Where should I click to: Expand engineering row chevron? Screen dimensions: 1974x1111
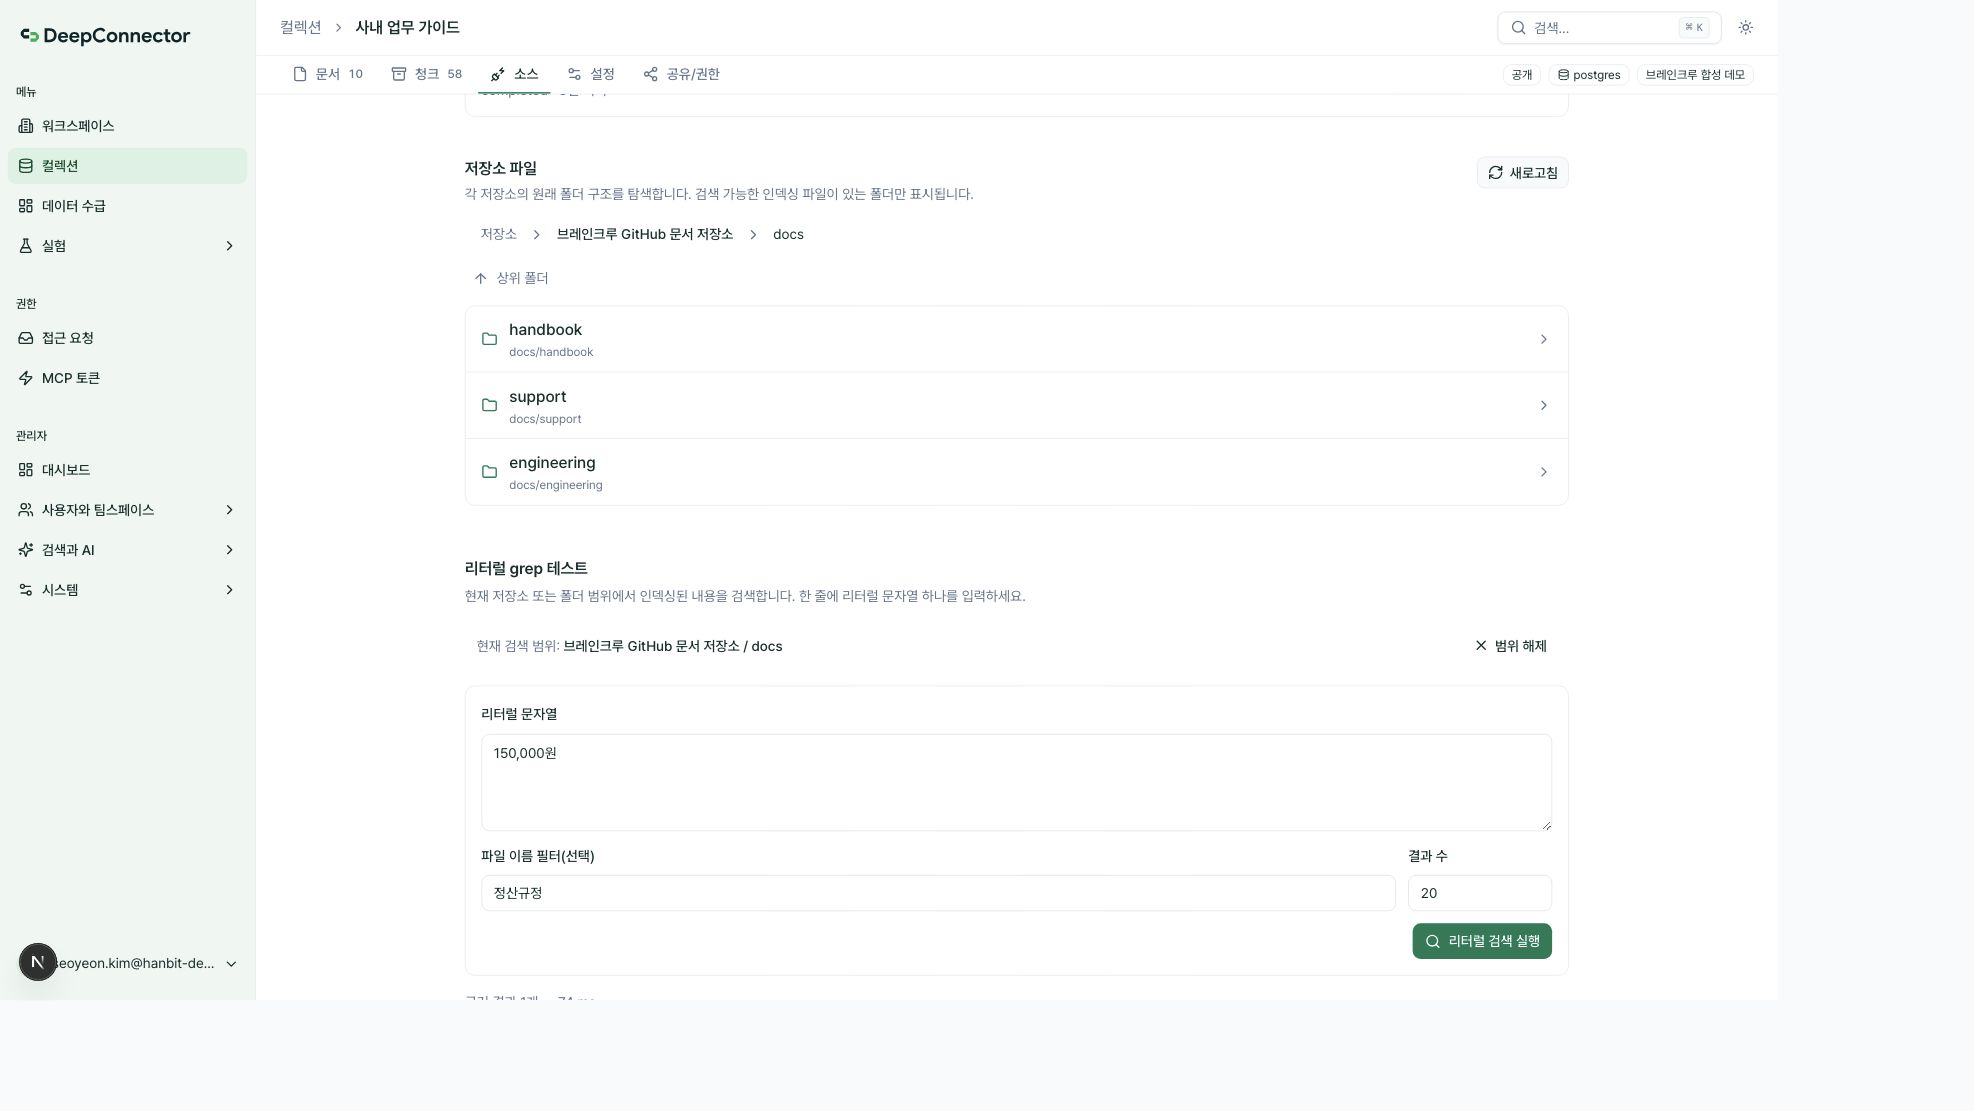(1543, 472)
